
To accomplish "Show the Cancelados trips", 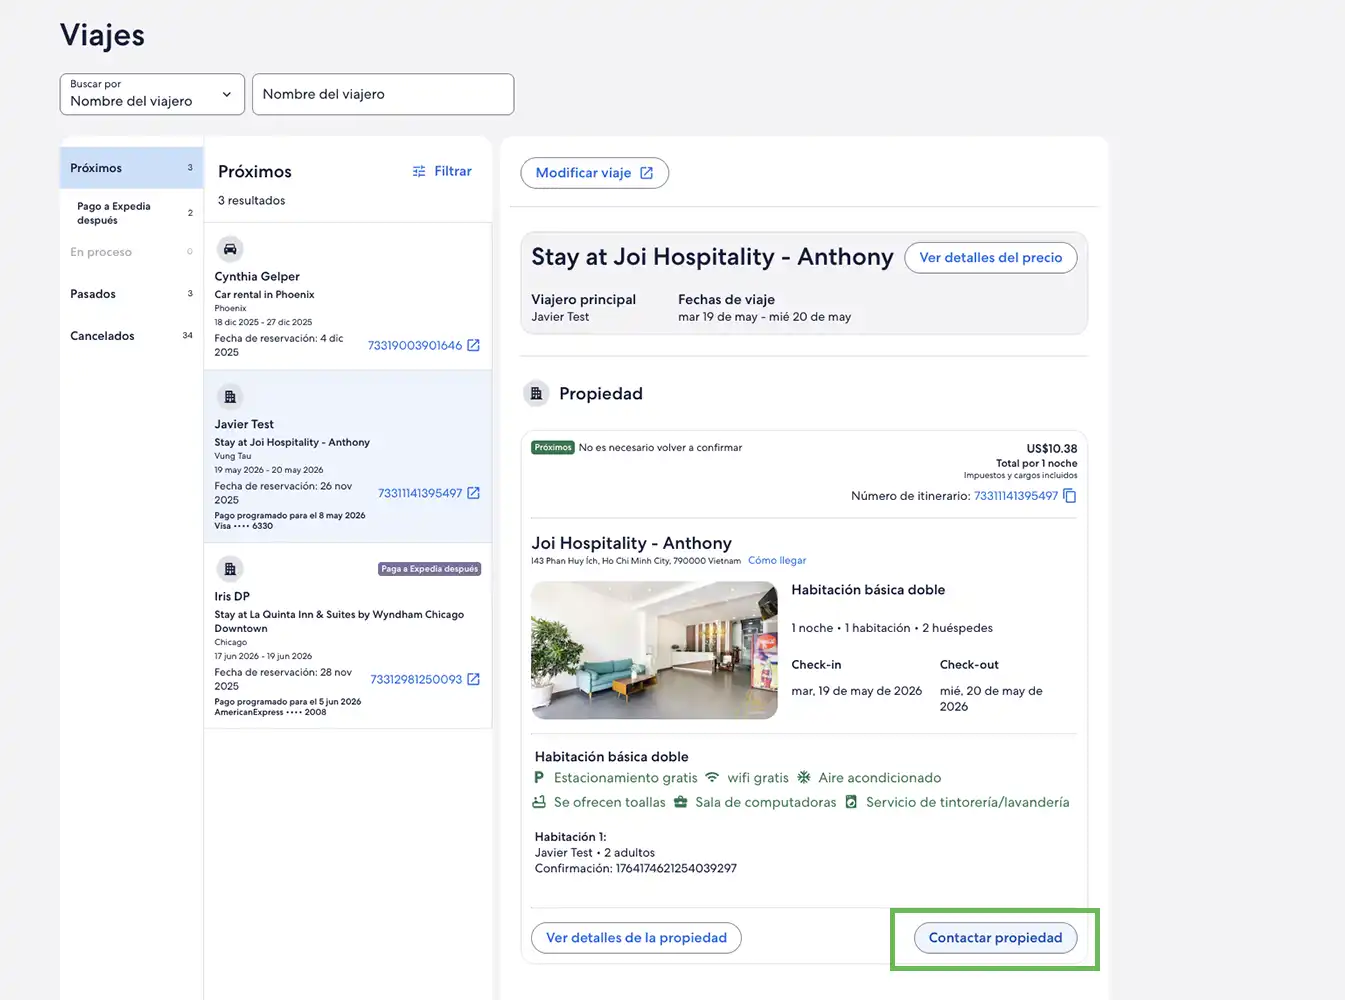I will [131, 336].
